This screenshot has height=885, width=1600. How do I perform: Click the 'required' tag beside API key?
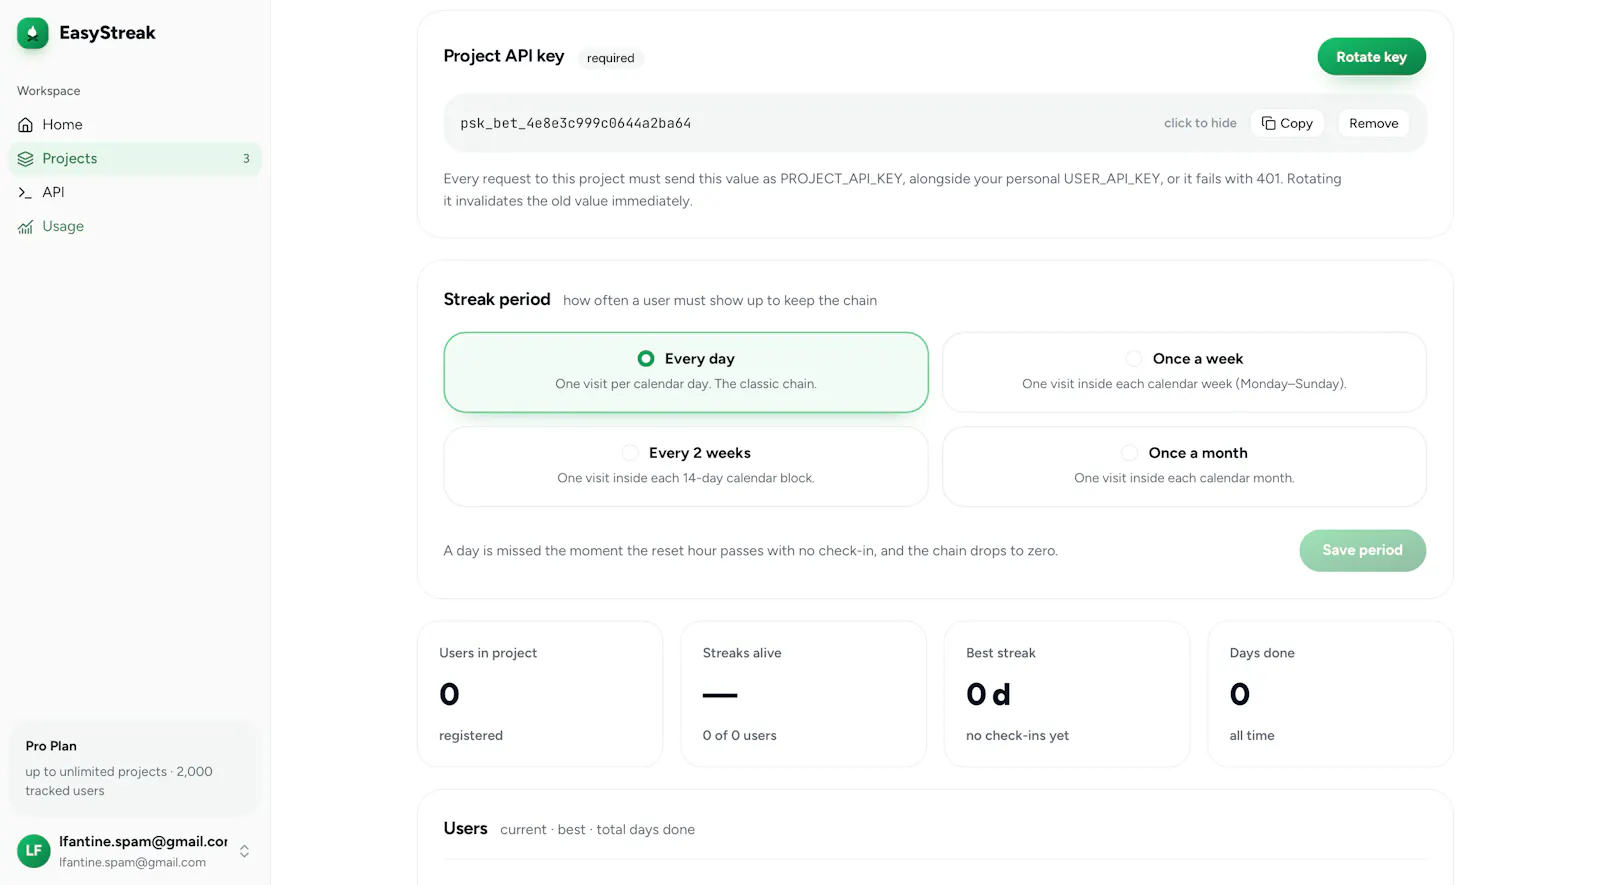610,58
